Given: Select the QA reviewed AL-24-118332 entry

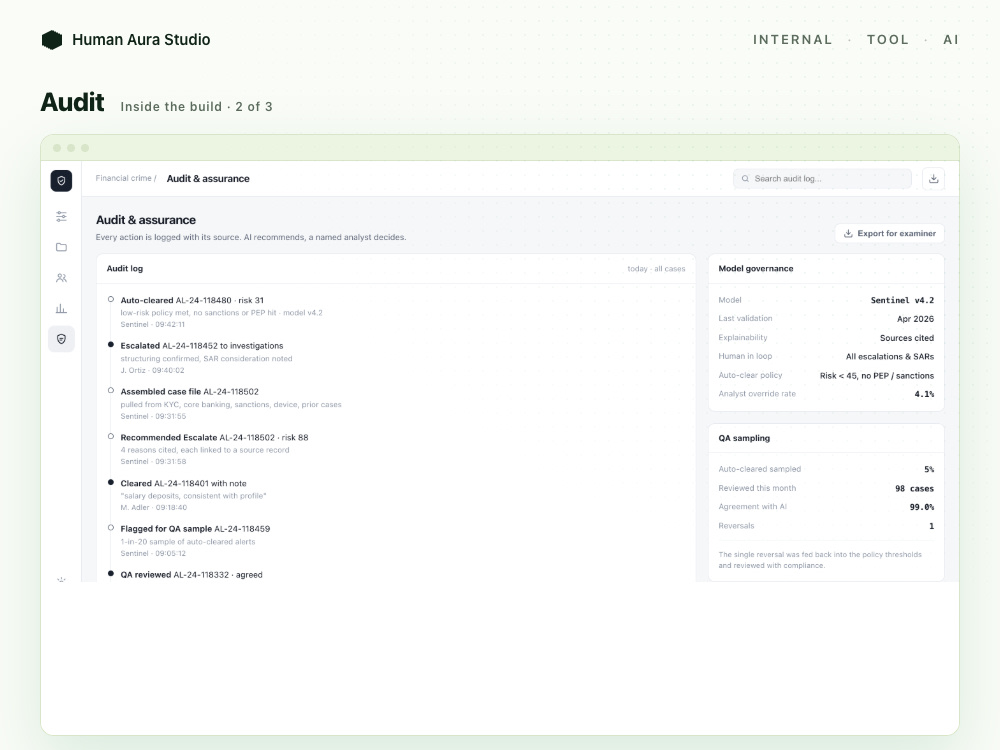Looking at the screenshot, I should (x=191, y=575).
